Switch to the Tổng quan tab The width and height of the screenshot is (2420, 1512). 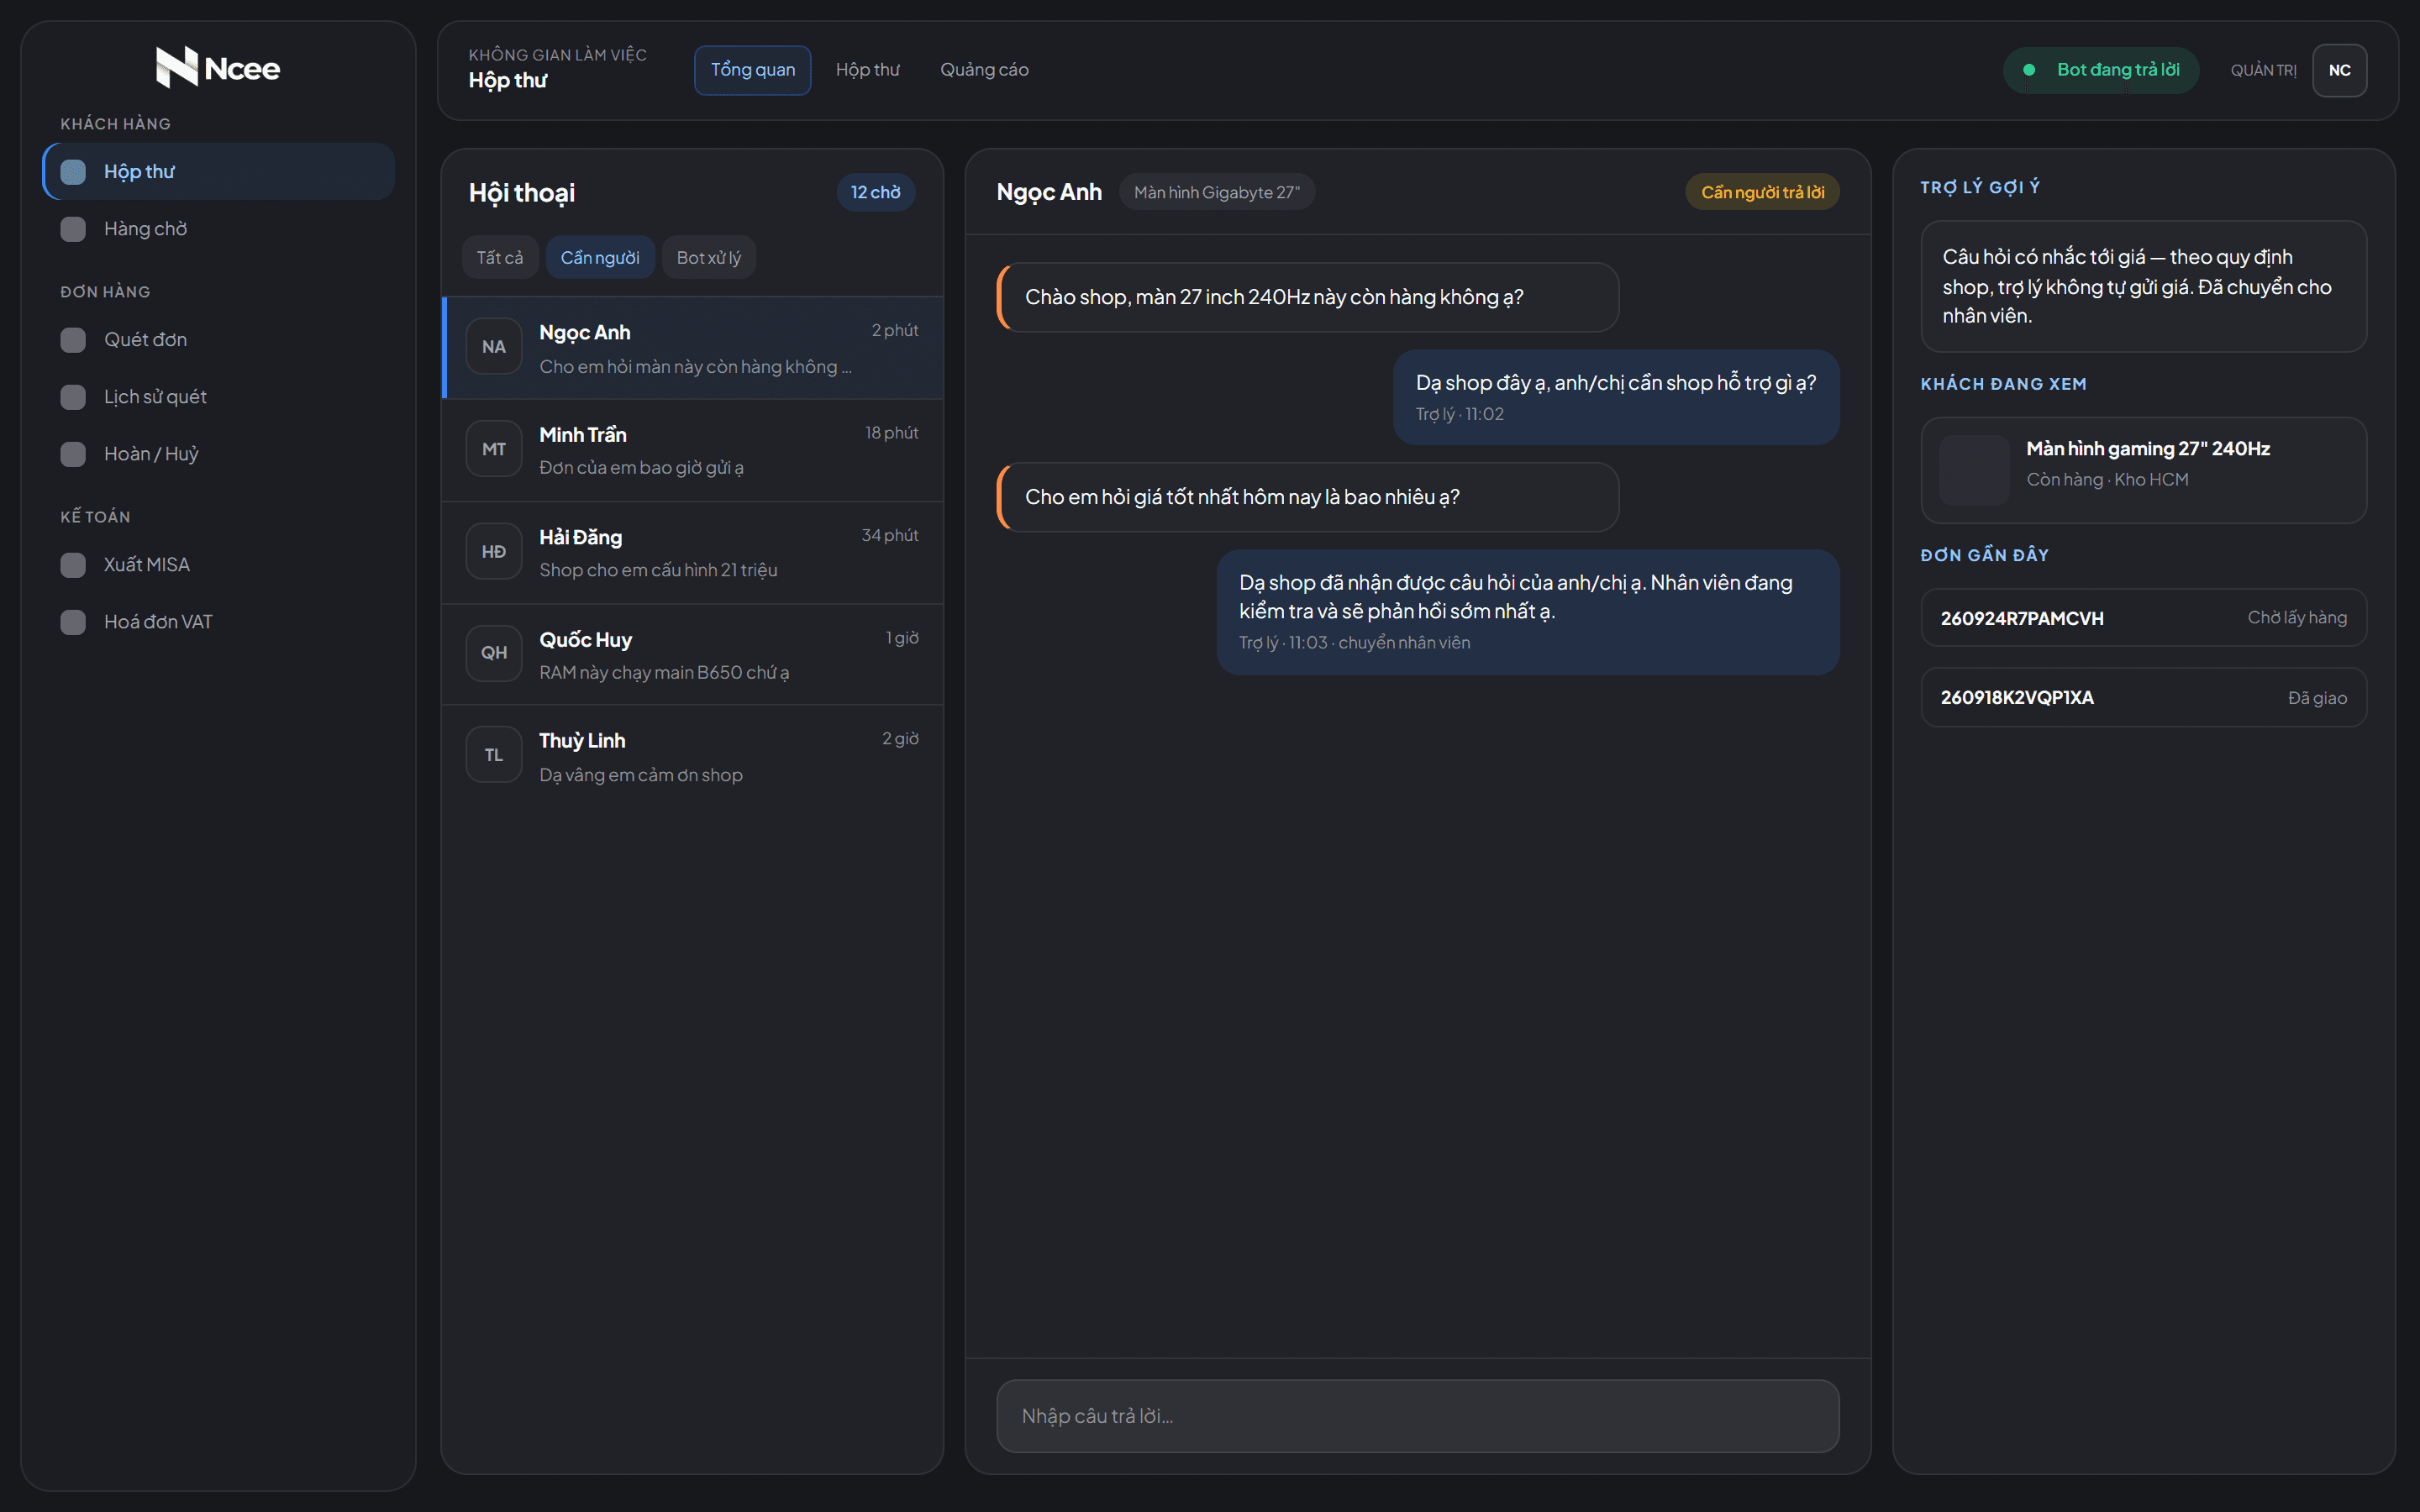752,70
